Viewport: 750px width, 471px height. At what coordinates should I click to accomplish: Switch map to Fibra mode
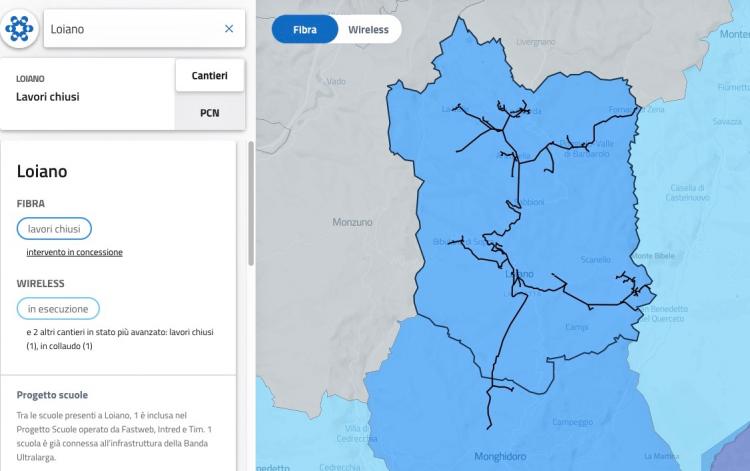click(x=305, y=30)
